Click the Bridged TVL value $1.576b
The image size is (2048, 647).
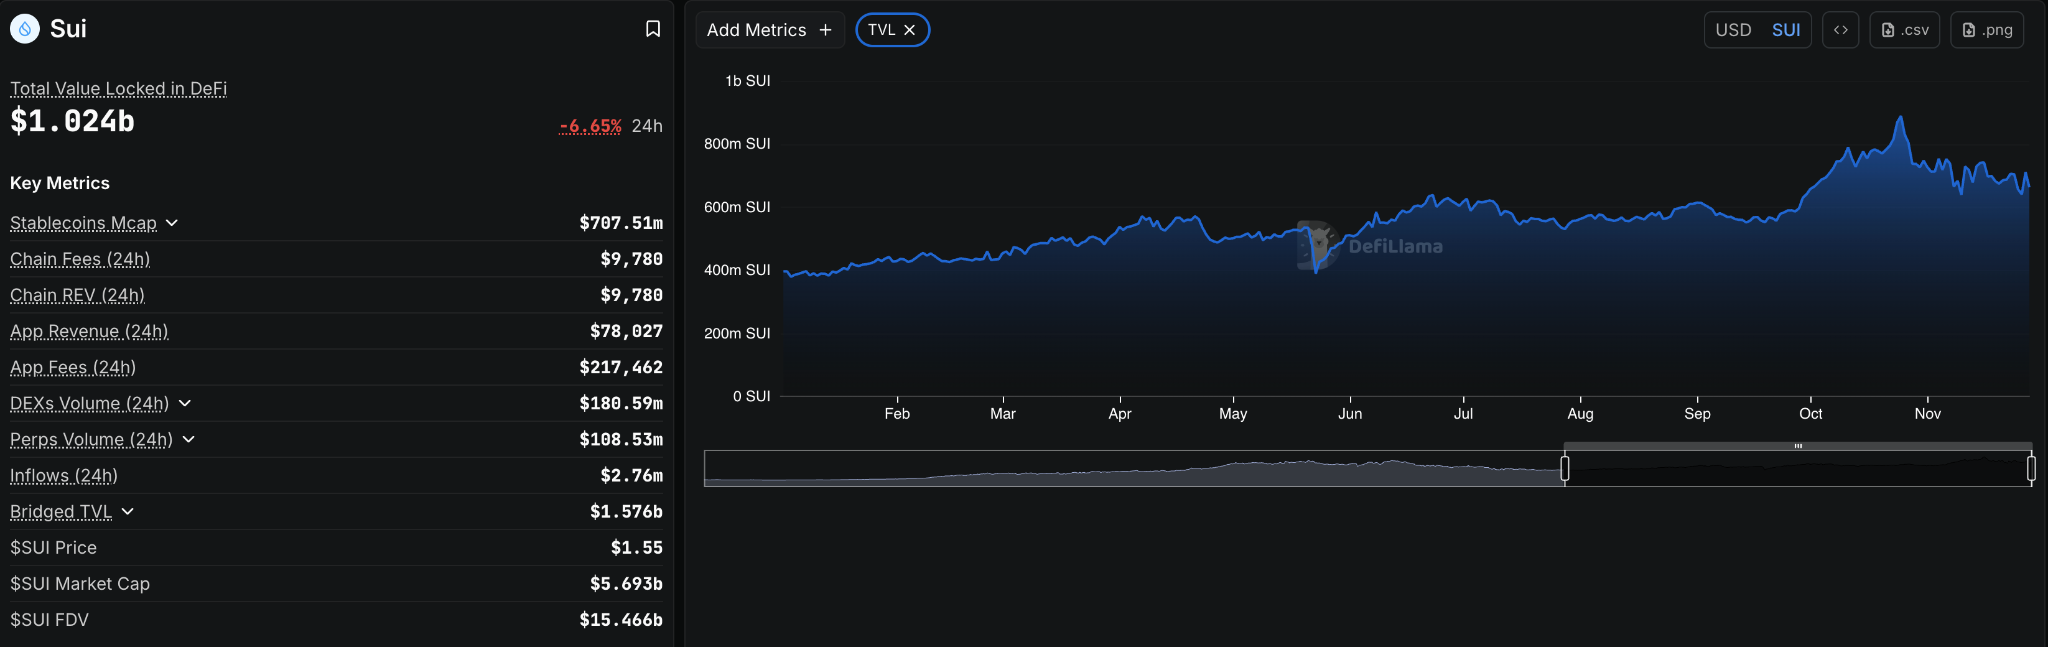pos(626,511)
